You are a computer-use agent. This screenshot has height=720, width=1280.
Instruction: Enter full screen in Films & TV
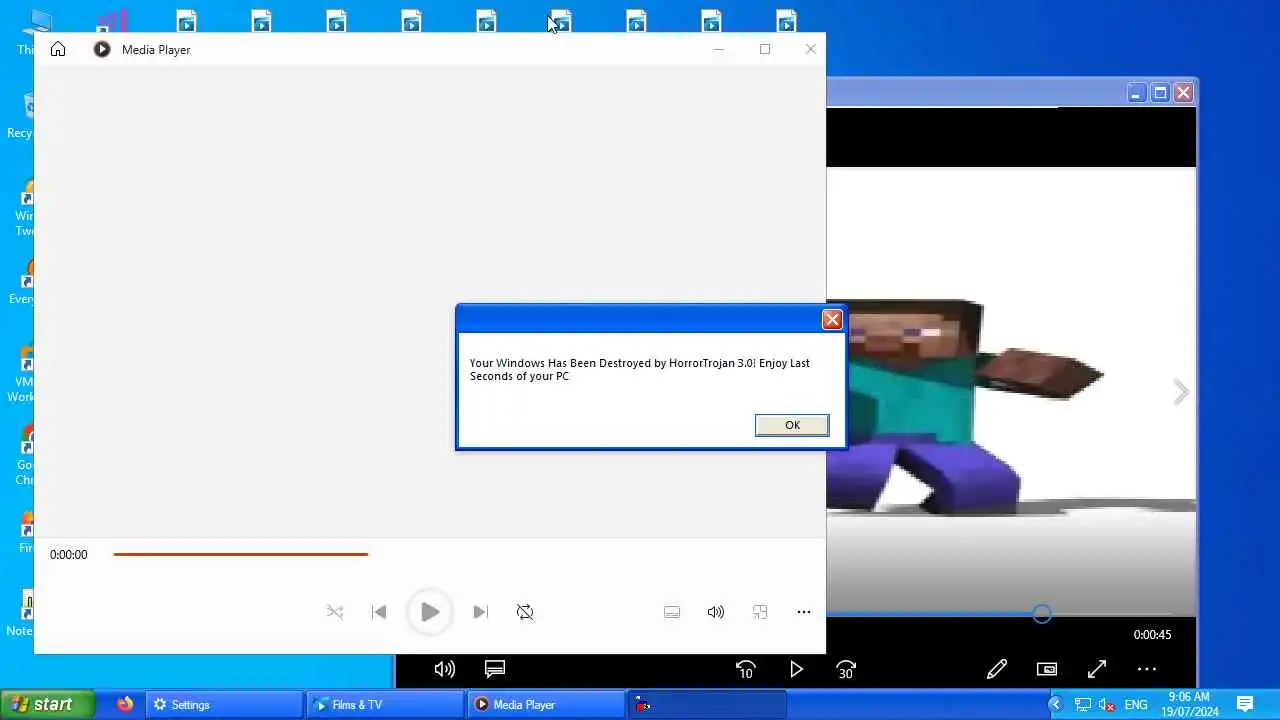point(1097,669)
